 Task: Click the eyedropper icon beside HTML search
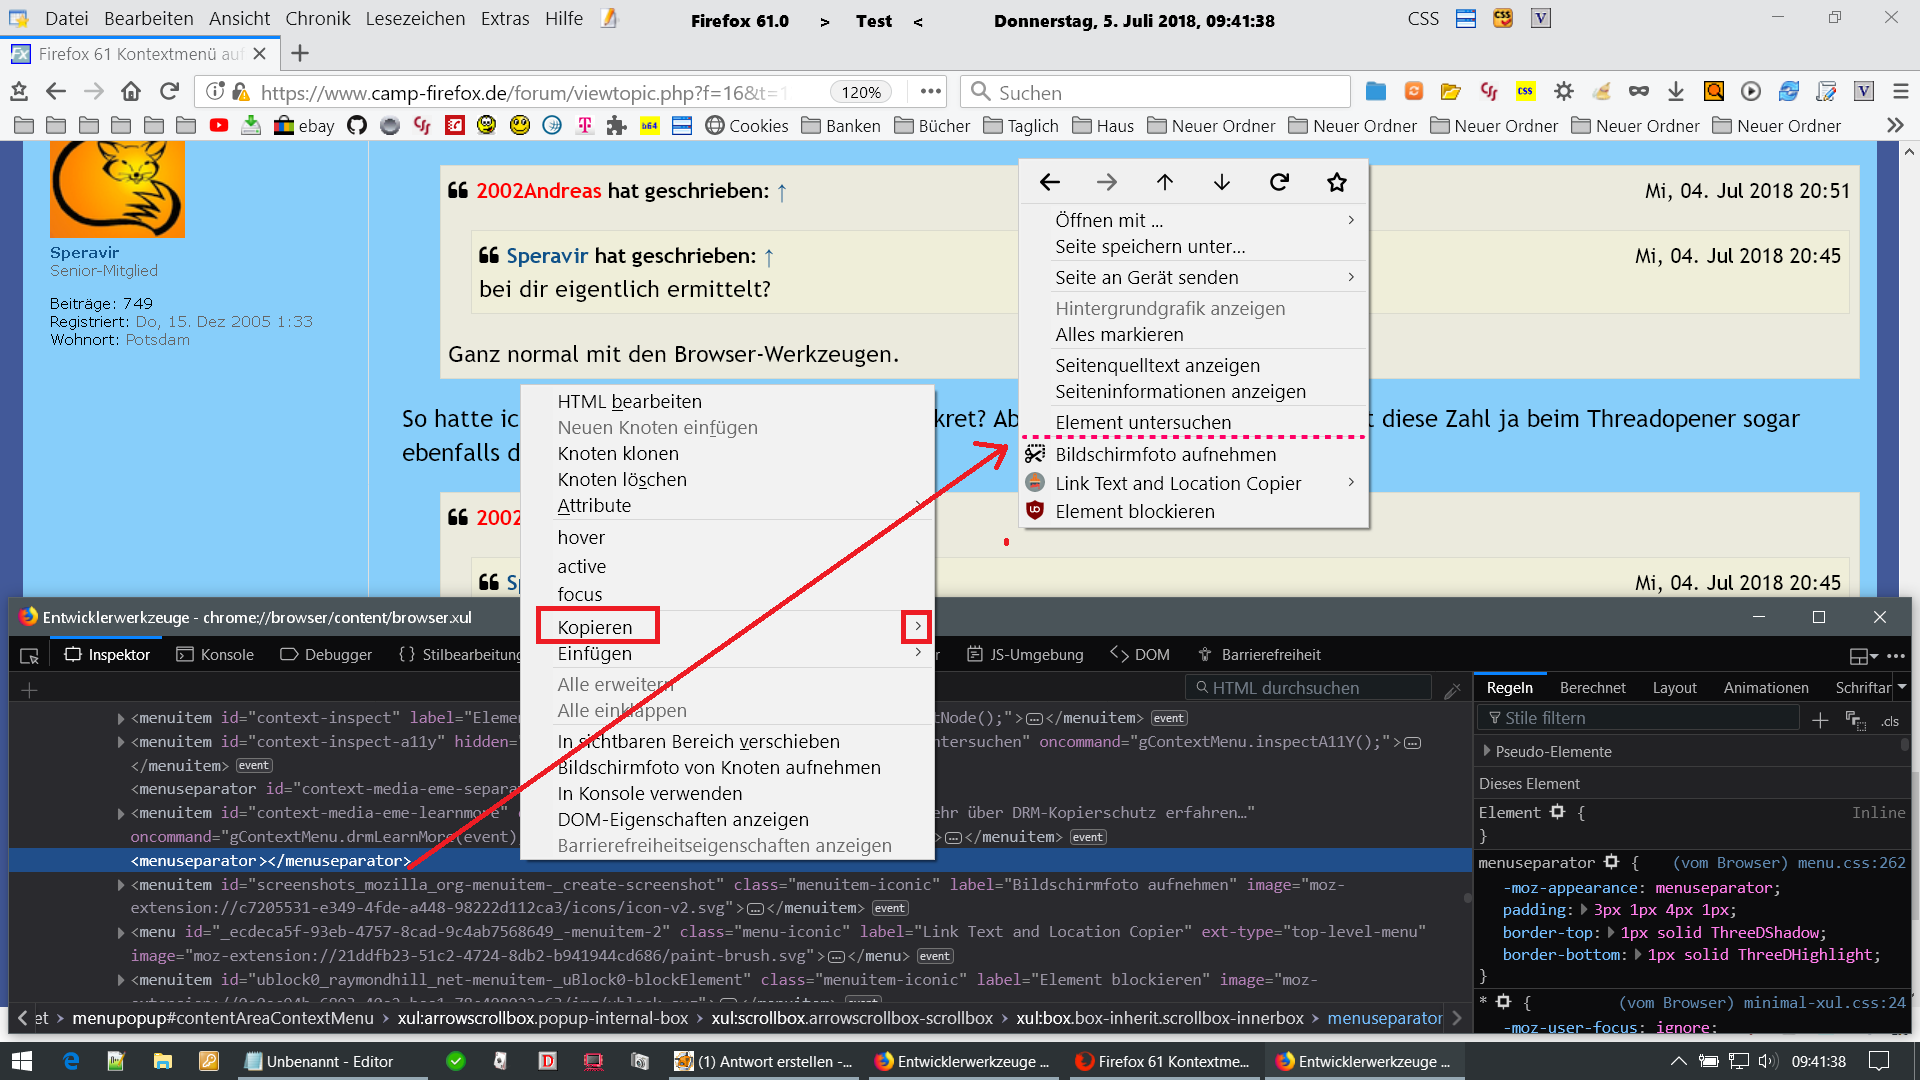1452,689
